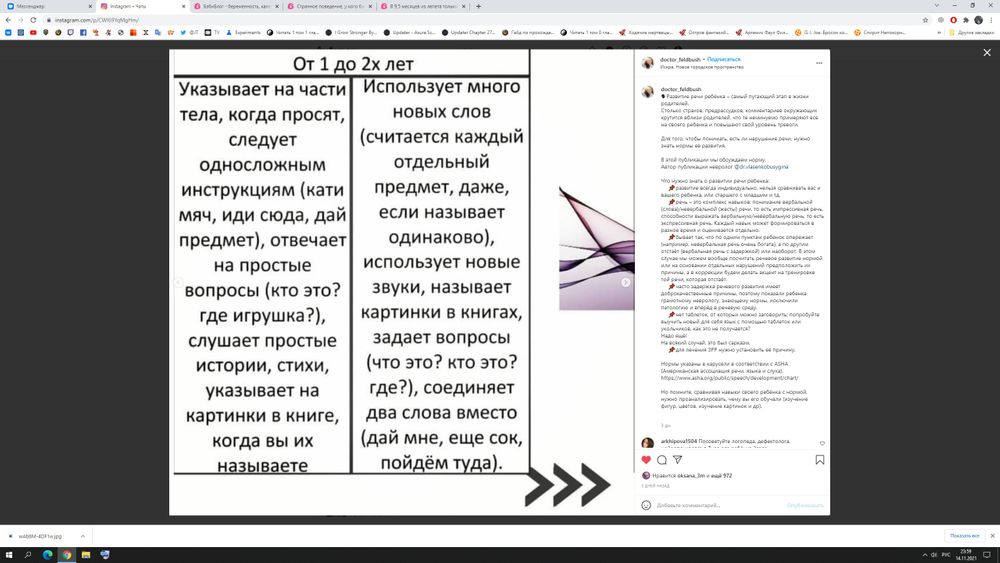Viewport: 1000px width, 563px height.
Task: Open Microsoft Edge from taskbar
Action: (47, 555)
